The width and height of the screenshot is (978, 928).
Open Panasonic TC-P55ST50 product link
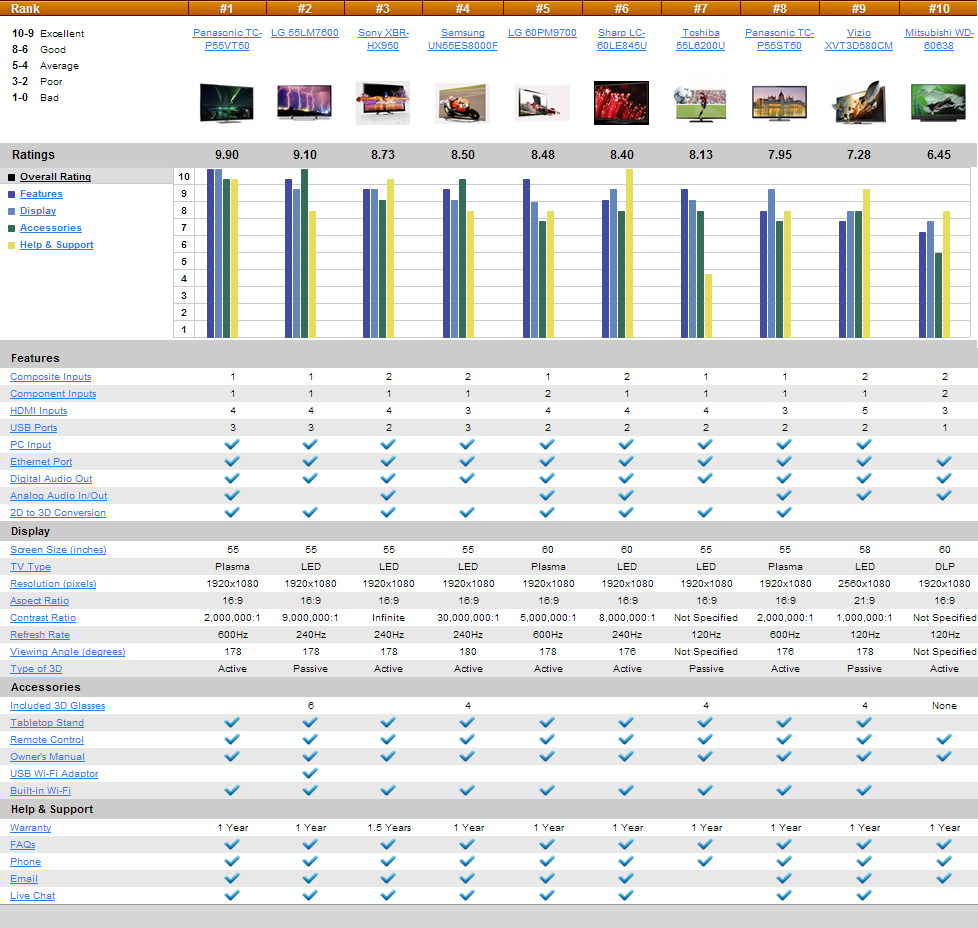tap(779, 39)
